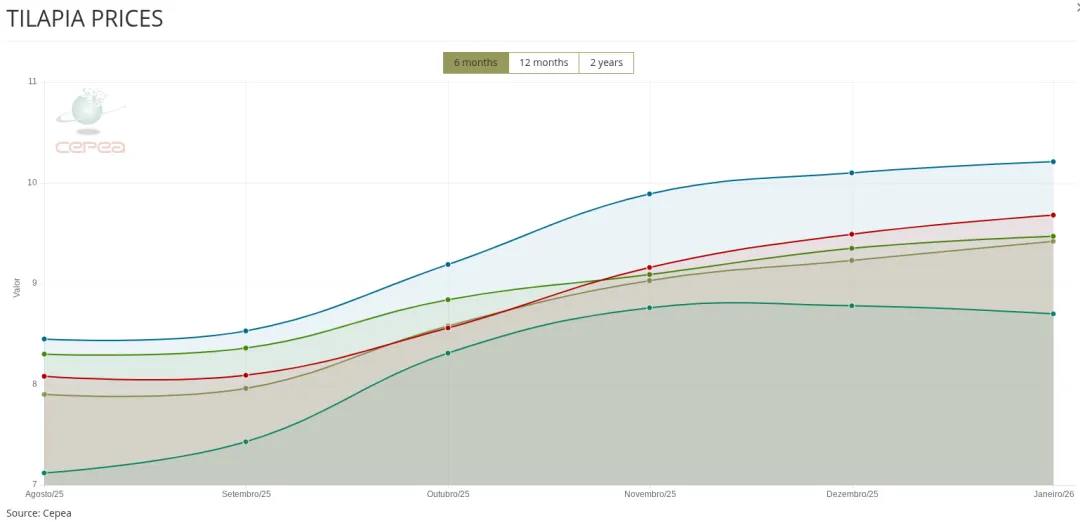
Task: Switch chart to 2 years
Action: click(606, 63)
